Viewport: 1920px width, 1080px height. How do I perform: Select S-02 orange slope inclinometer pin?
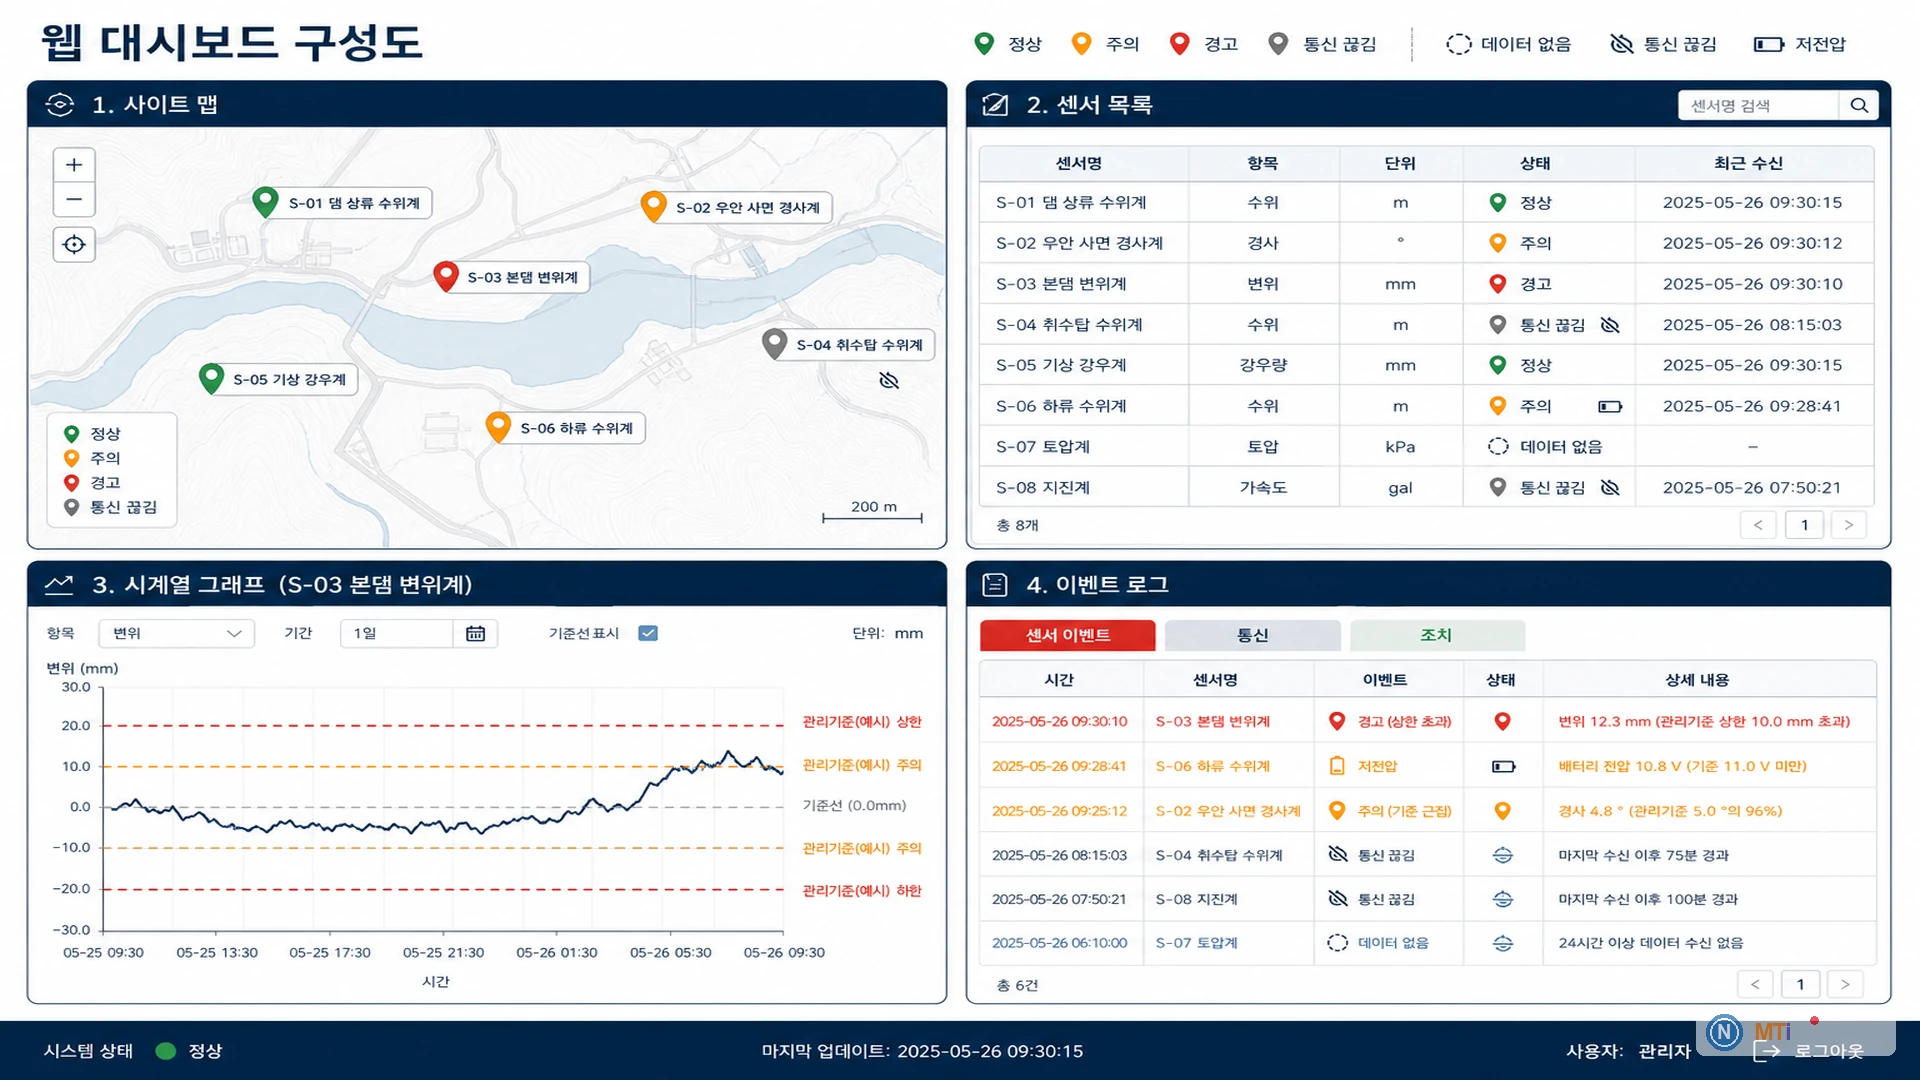click(x=653, y=206)
